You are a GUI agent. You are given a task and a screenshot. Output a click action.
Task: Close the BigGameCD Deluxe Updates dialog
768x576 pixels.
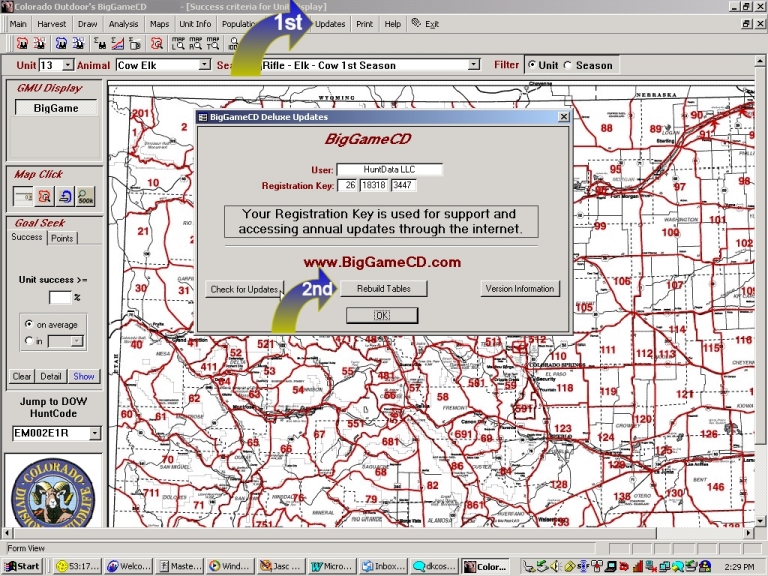[x=564, y=117]
